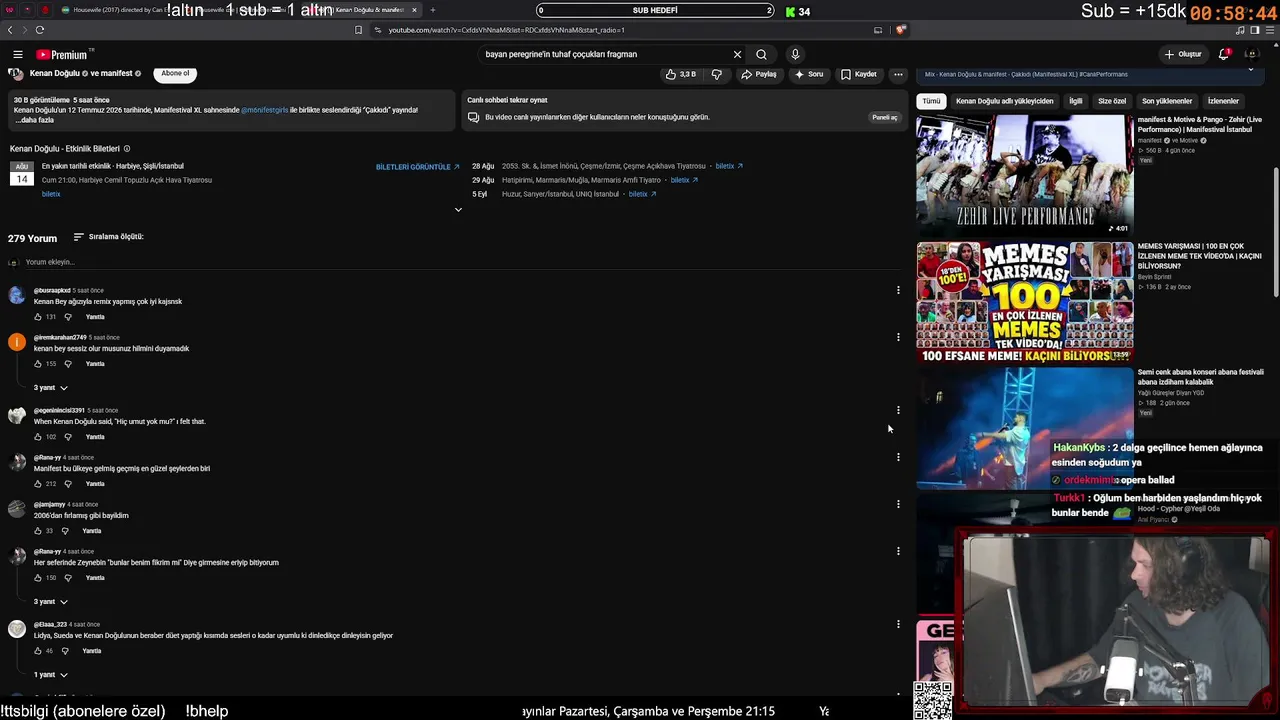Screen dimensions: 1280x720
Task: Like the comment by @busraapkxd
Action: [38, 317]
